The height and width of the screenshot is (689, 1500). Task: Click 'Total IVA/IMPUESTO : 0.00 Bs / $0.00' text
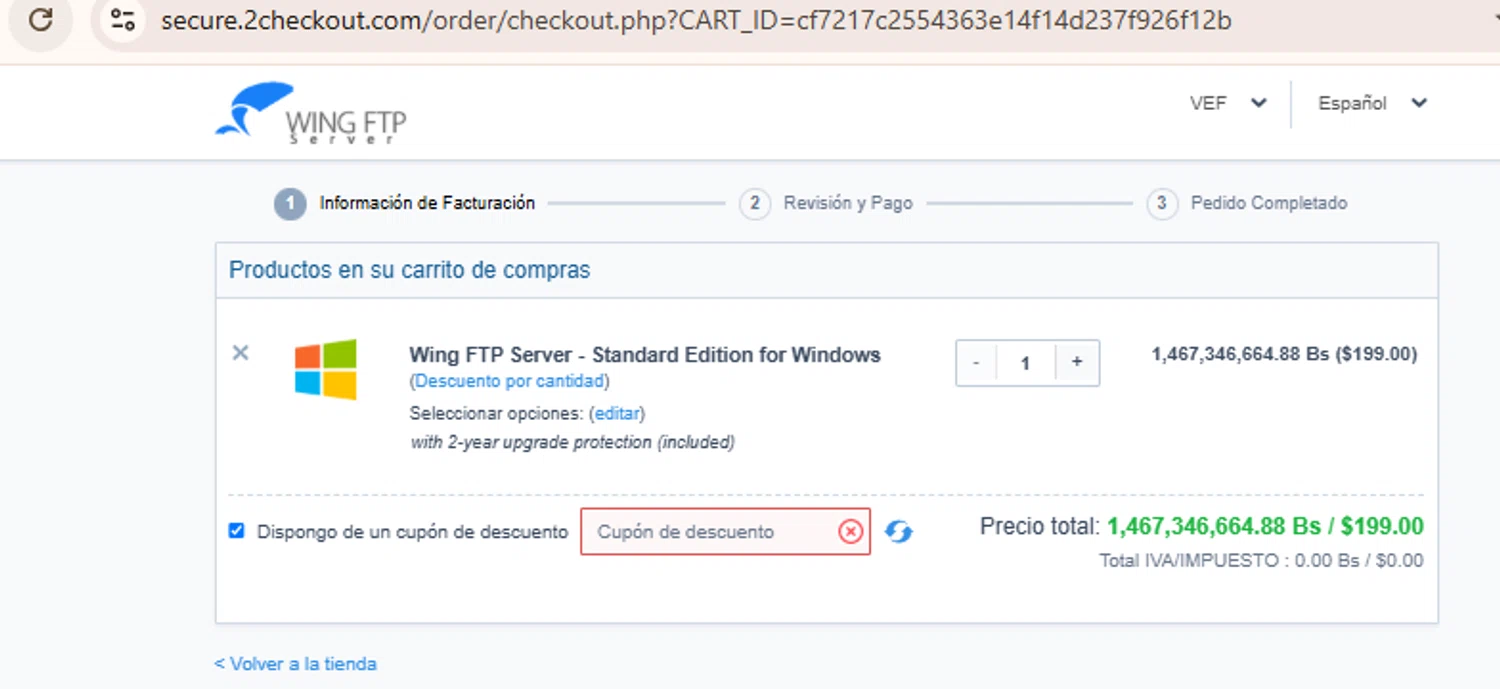tap(1261, 561)
